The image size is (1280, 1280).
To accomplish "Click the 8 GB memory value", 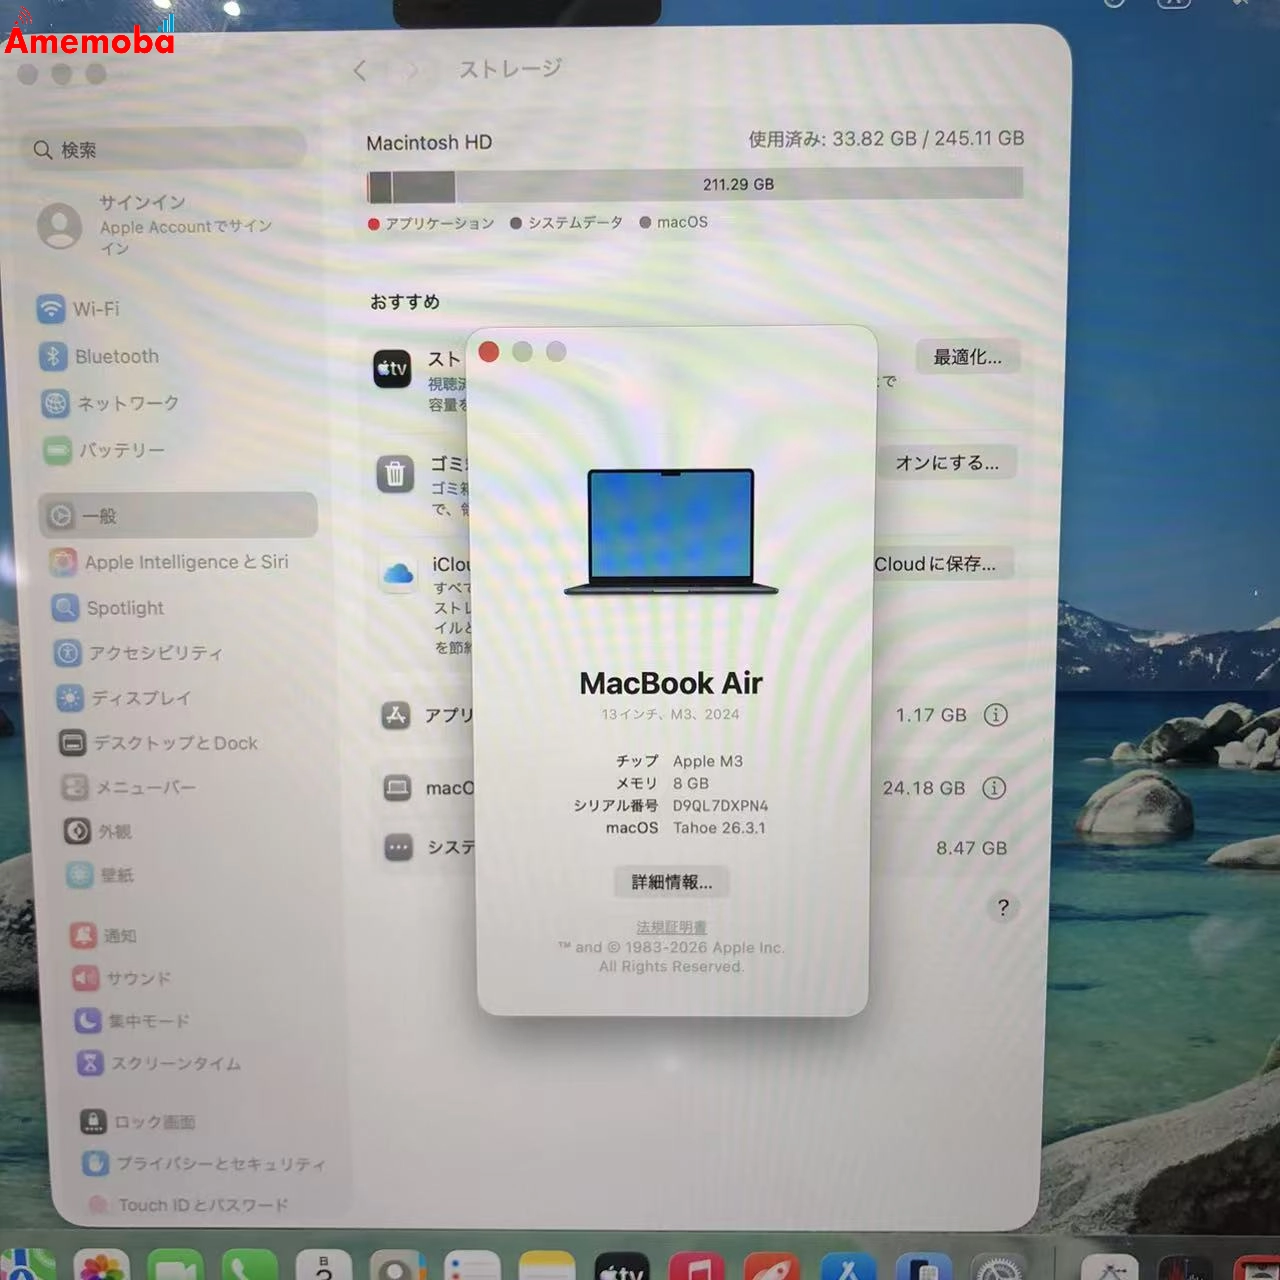I will [x=691, y=784].
